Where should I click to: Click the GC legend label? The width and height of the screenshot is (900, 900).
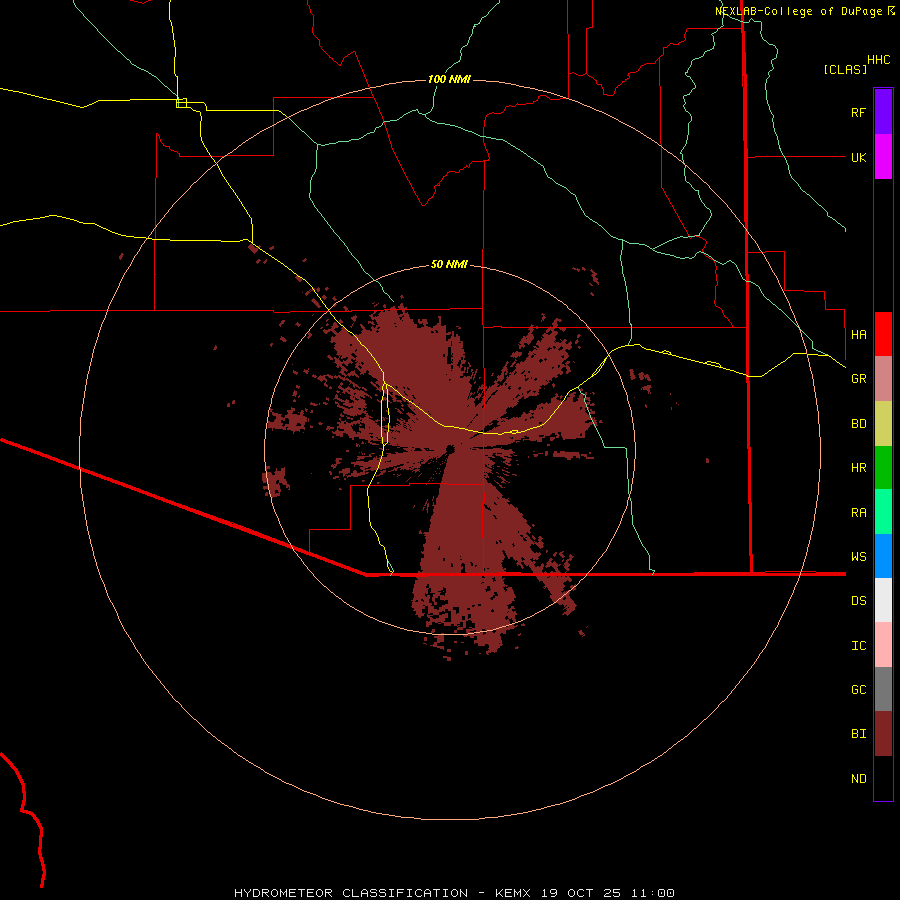858,689
